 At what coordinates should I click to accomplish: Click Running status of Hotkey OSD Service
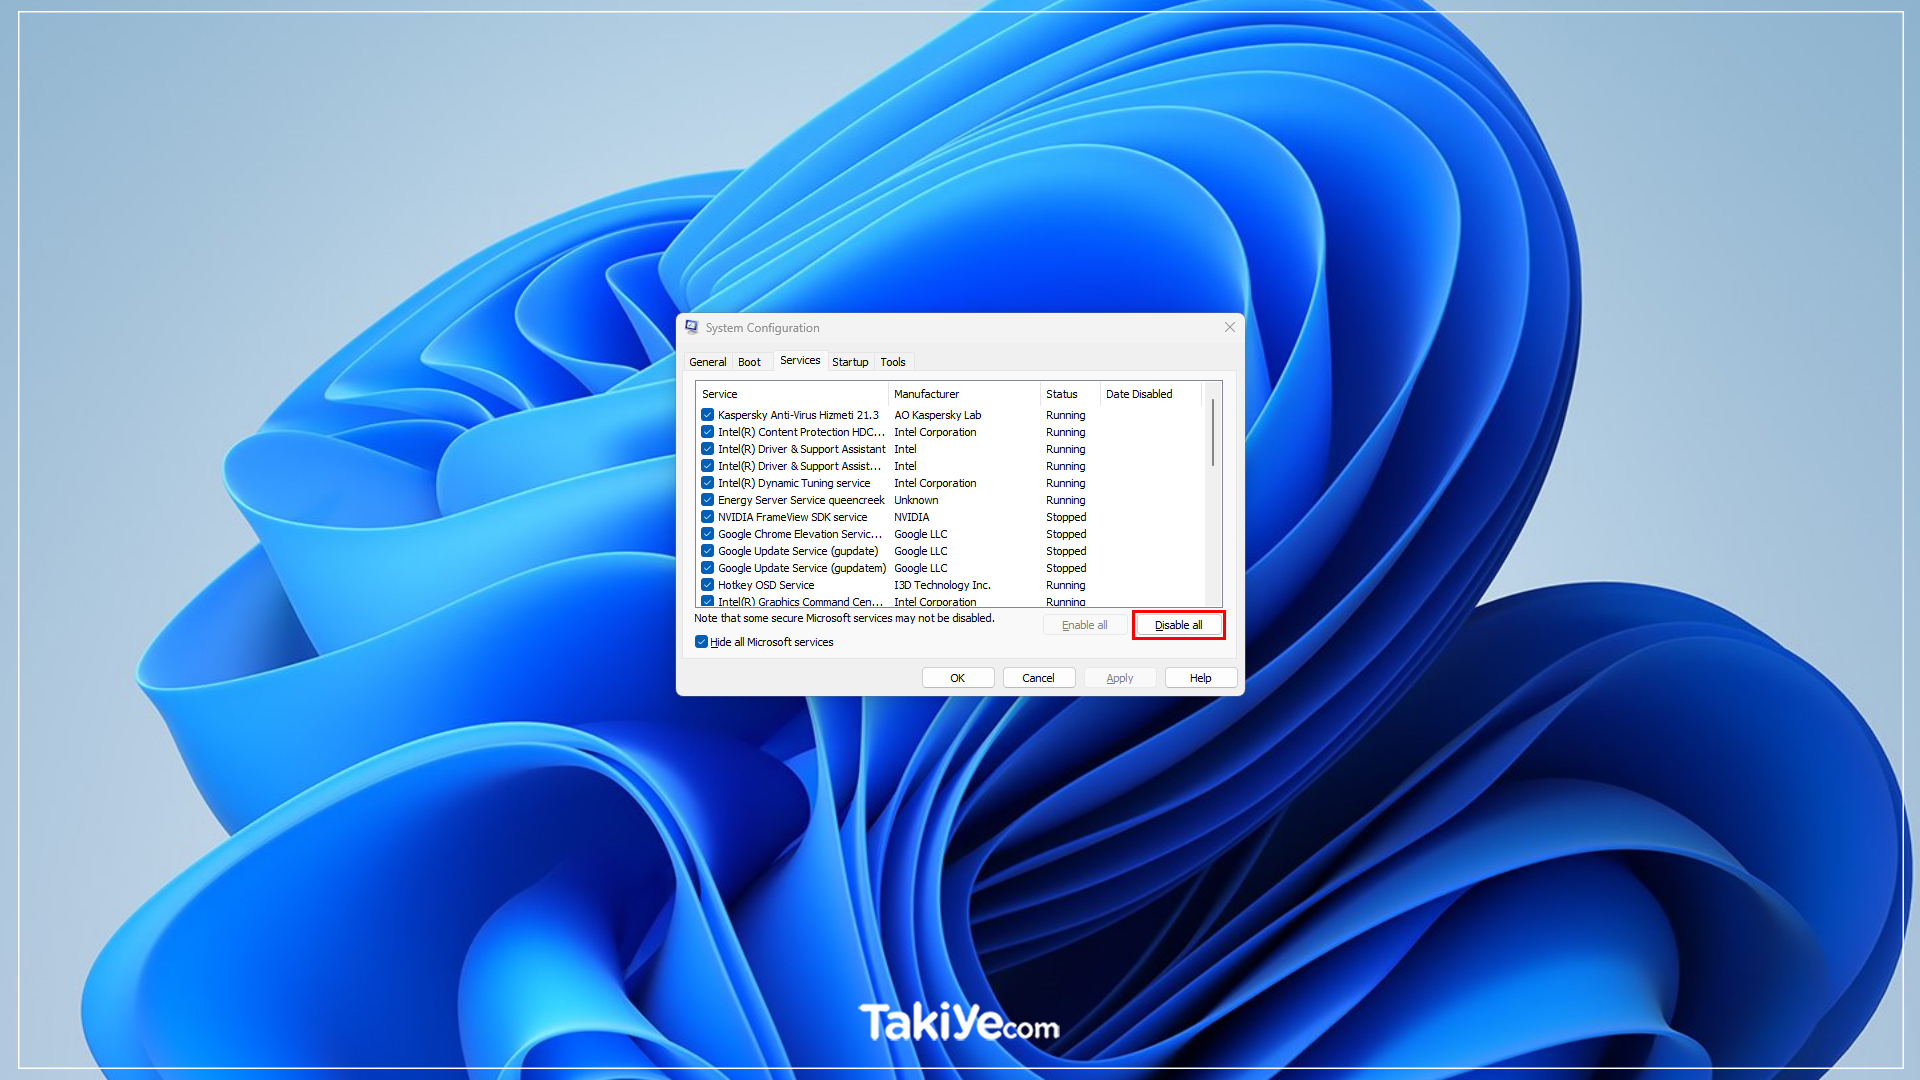coord(1065,585)
